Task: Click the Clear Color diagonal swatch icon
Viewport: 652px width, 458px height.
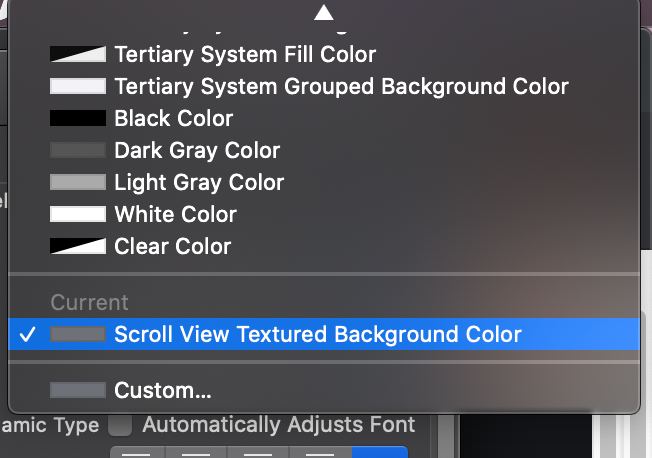Action: coord(78,246)
